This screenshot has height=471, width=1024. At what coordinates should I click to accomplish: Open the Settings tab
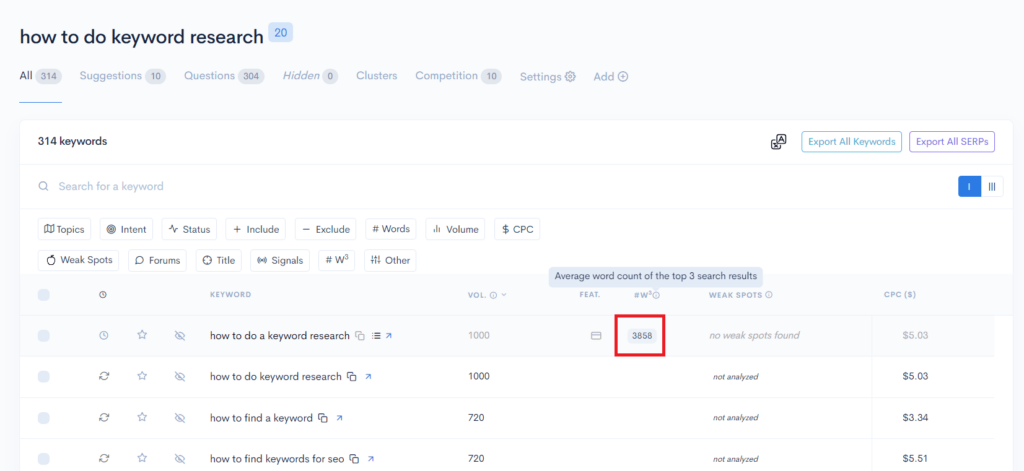(547, 76)
